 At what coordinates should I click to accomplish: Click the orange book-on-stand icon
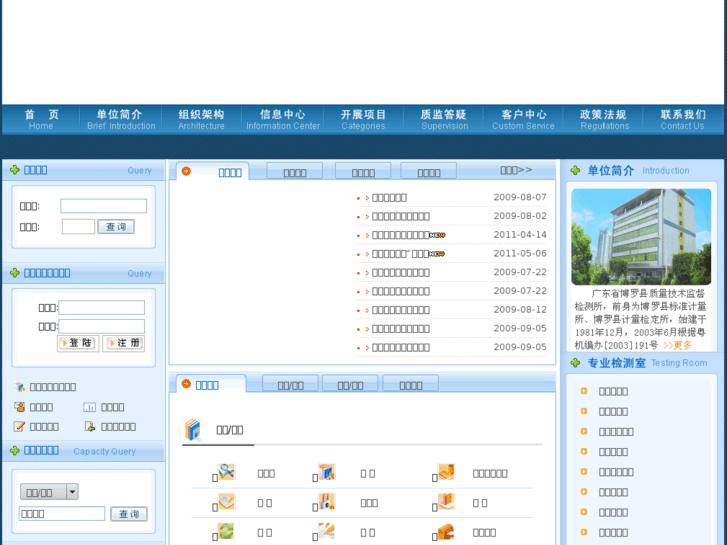(446, 501)
